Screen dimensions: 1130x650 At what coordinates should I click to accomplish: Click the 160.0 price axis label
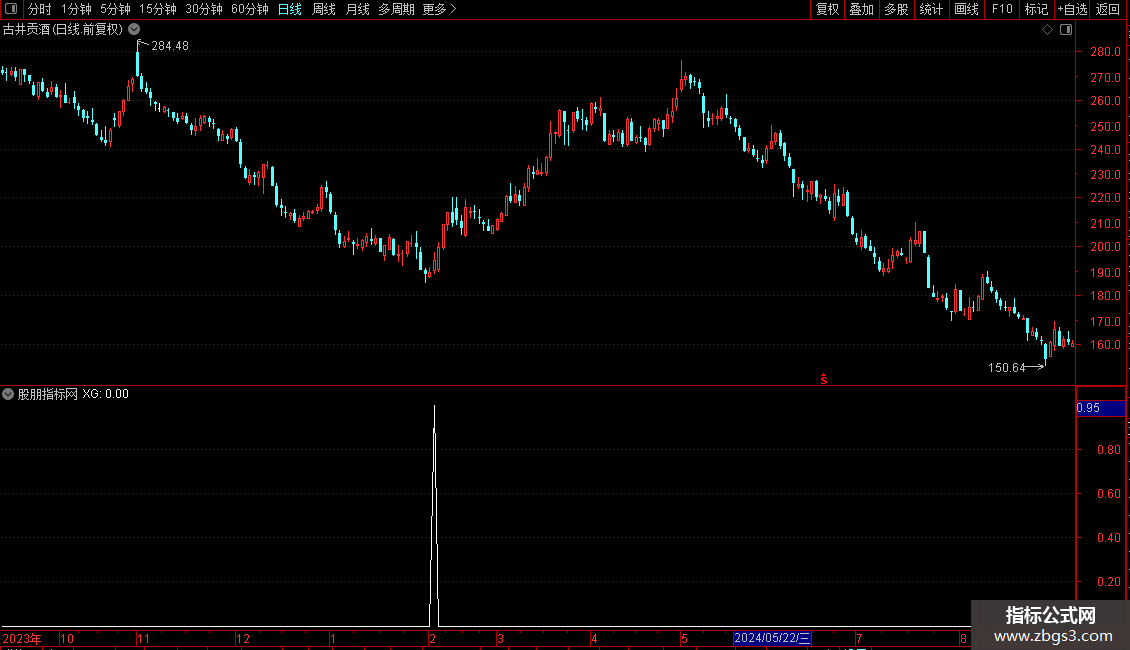(1105, 344)
